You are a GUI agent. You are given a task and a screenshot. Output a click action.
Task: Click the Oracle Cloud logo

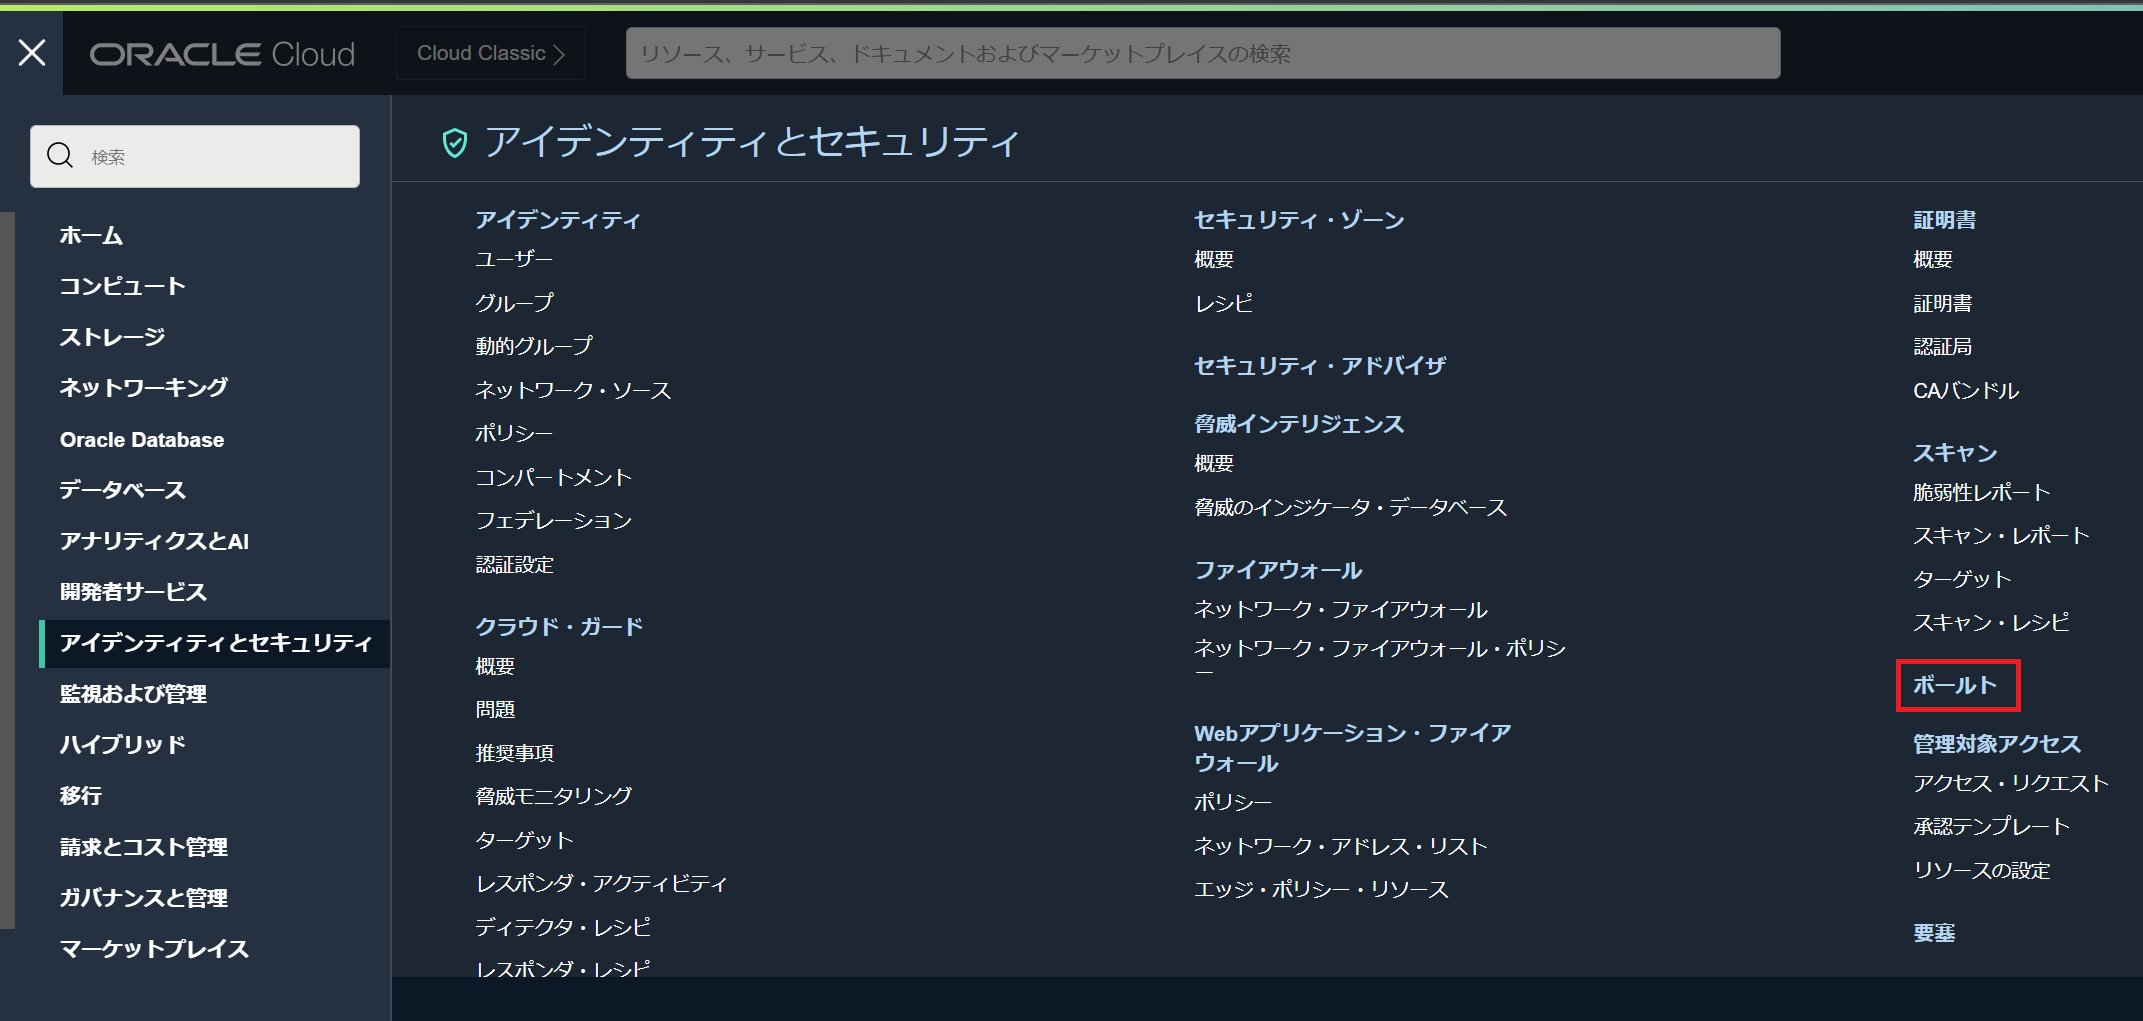[222, 54]
